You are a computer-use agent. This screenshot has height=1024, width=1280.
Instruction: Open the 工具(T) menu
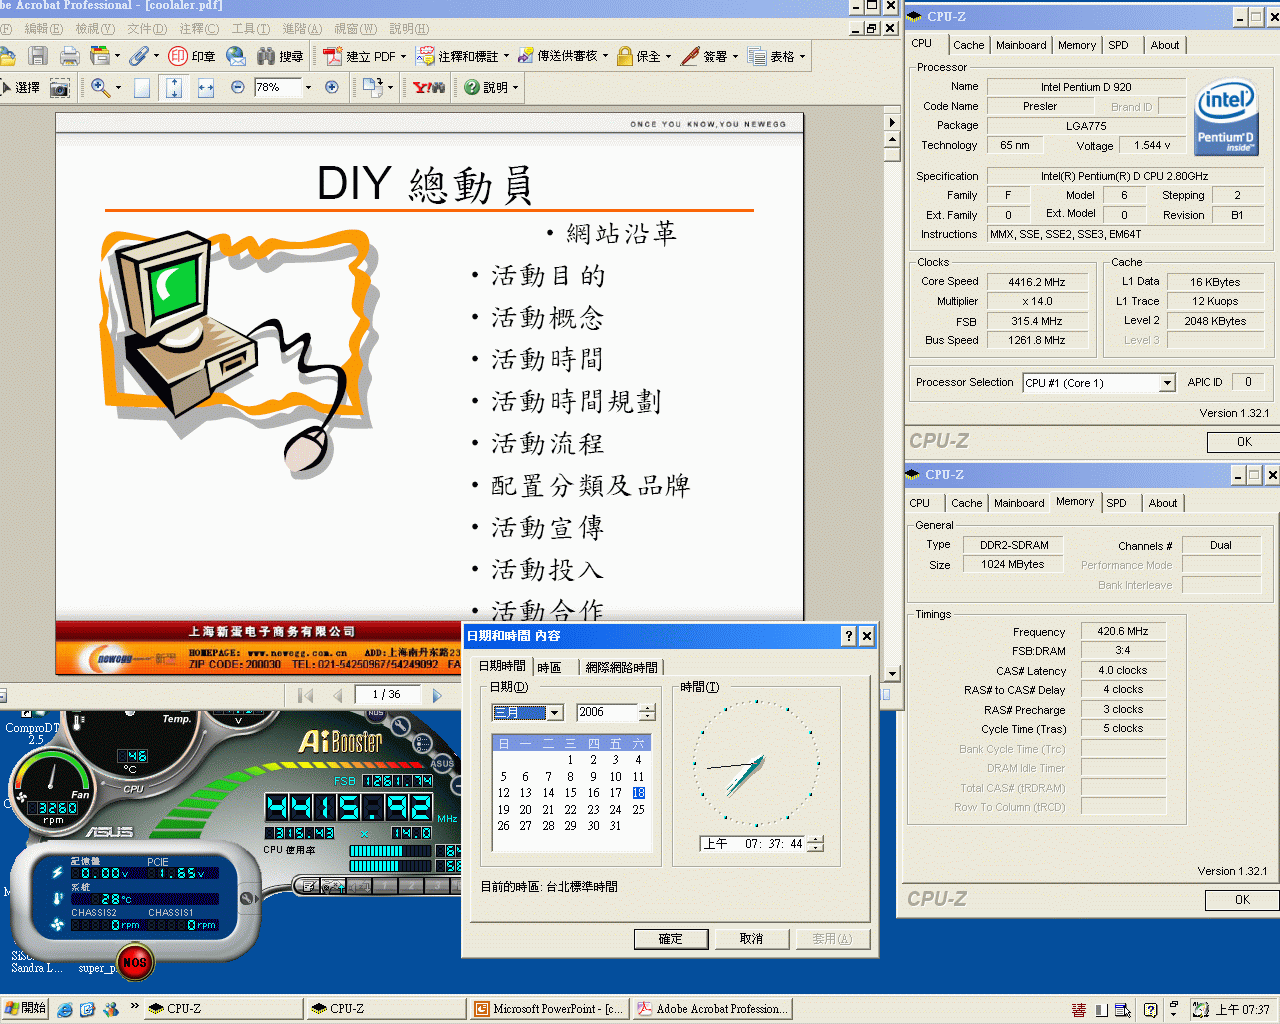(251, 29)
